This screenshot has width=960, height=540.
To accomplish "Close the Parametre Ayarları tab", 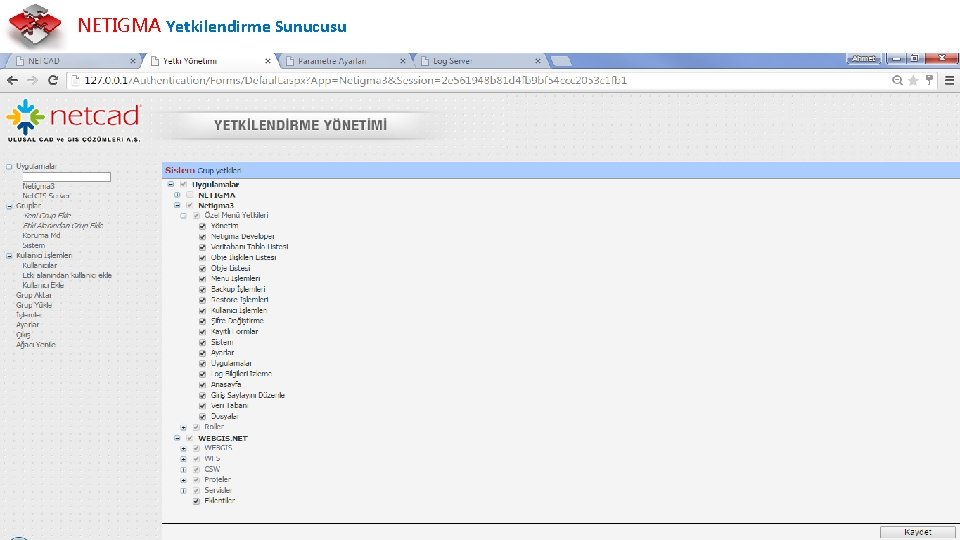I will coord(402,61).
